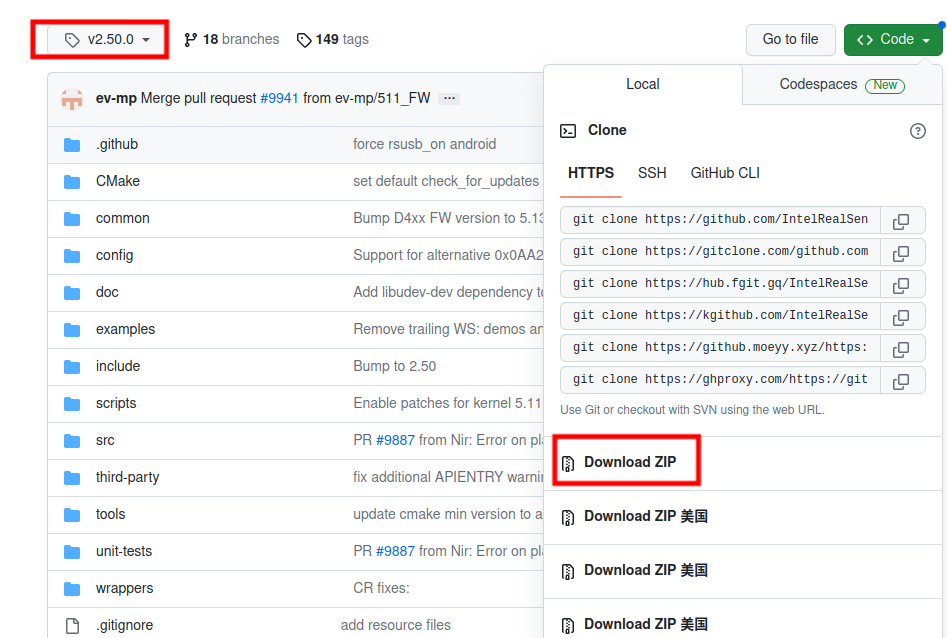Copy the github.com HTTPS clone command

click(x=901, y=221)
